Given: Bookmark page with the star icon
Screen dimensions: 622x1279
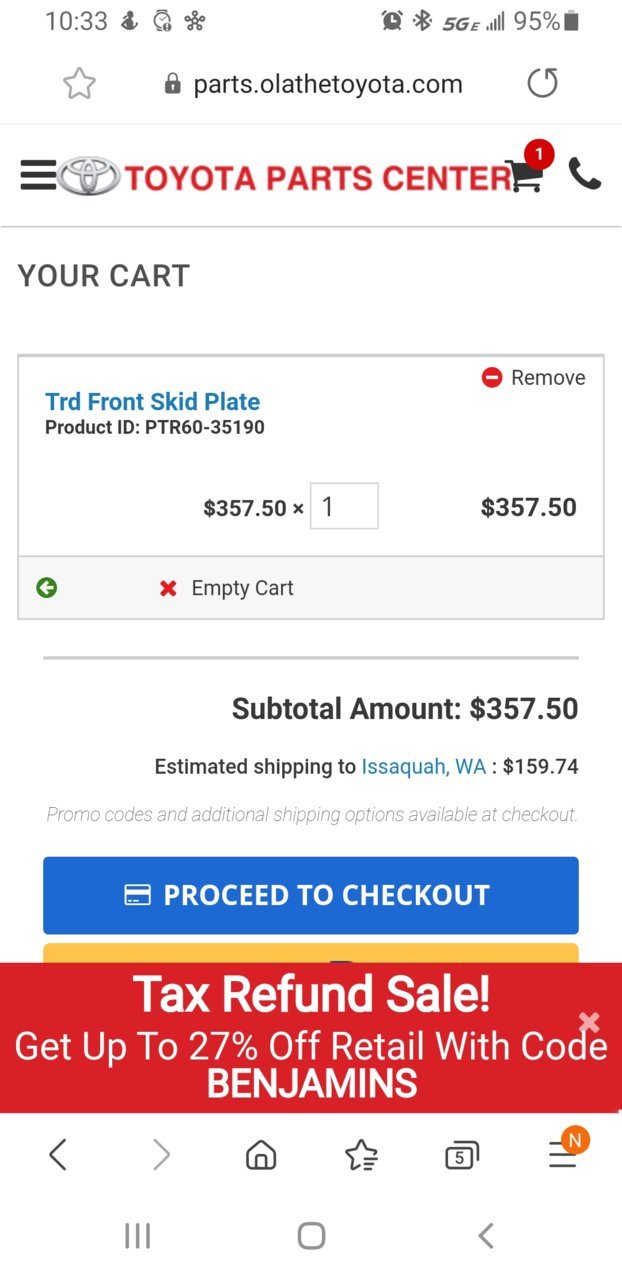Looking at the screenshot, I should pos(79,84).
